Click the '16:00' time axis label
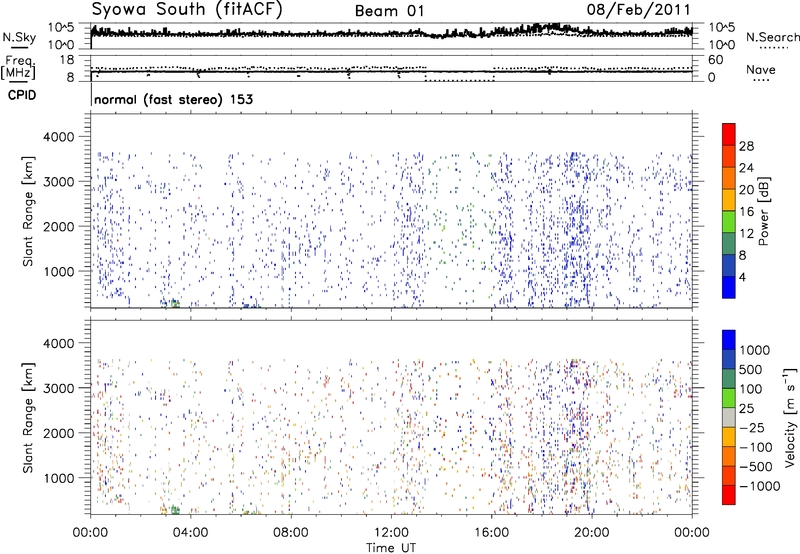Viewport: 800px width, 554px height. click(x=491, y=533)
